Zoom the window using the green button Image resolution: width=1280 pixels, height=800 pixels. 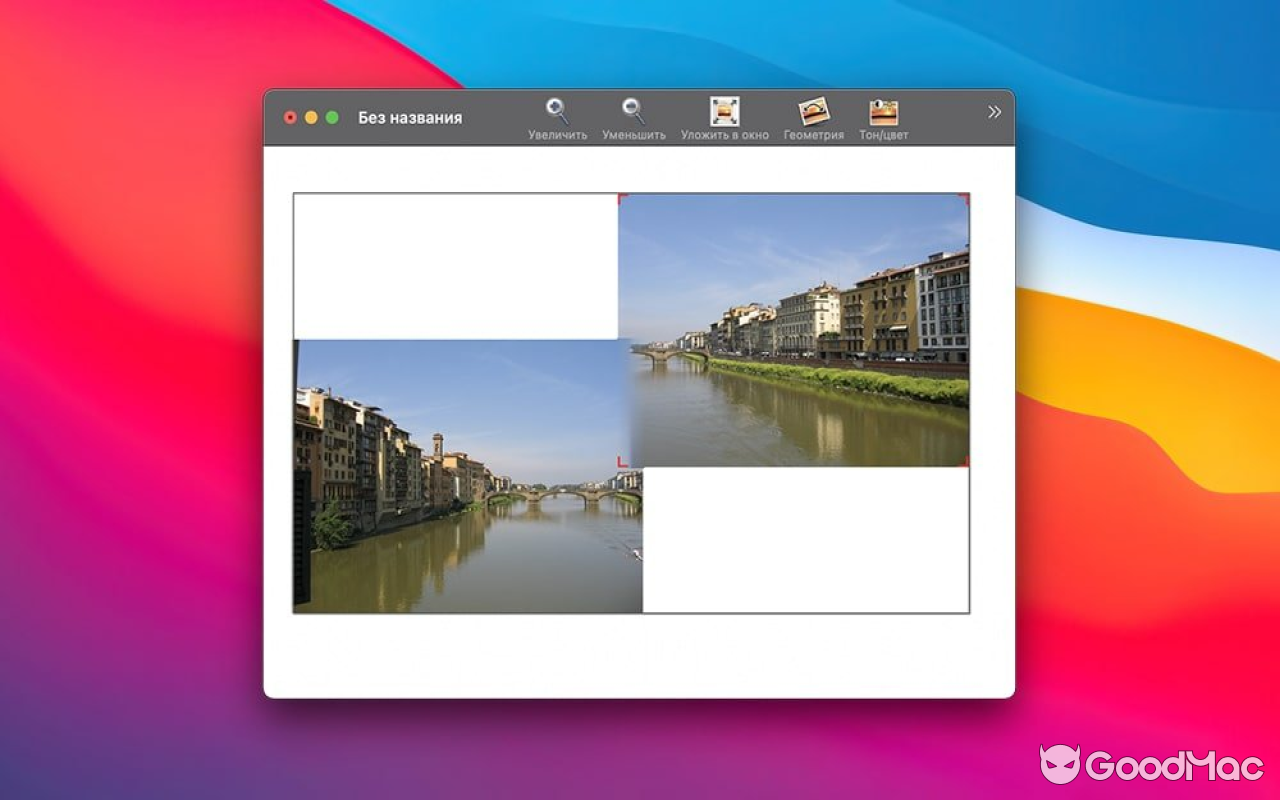pos(332,117)
